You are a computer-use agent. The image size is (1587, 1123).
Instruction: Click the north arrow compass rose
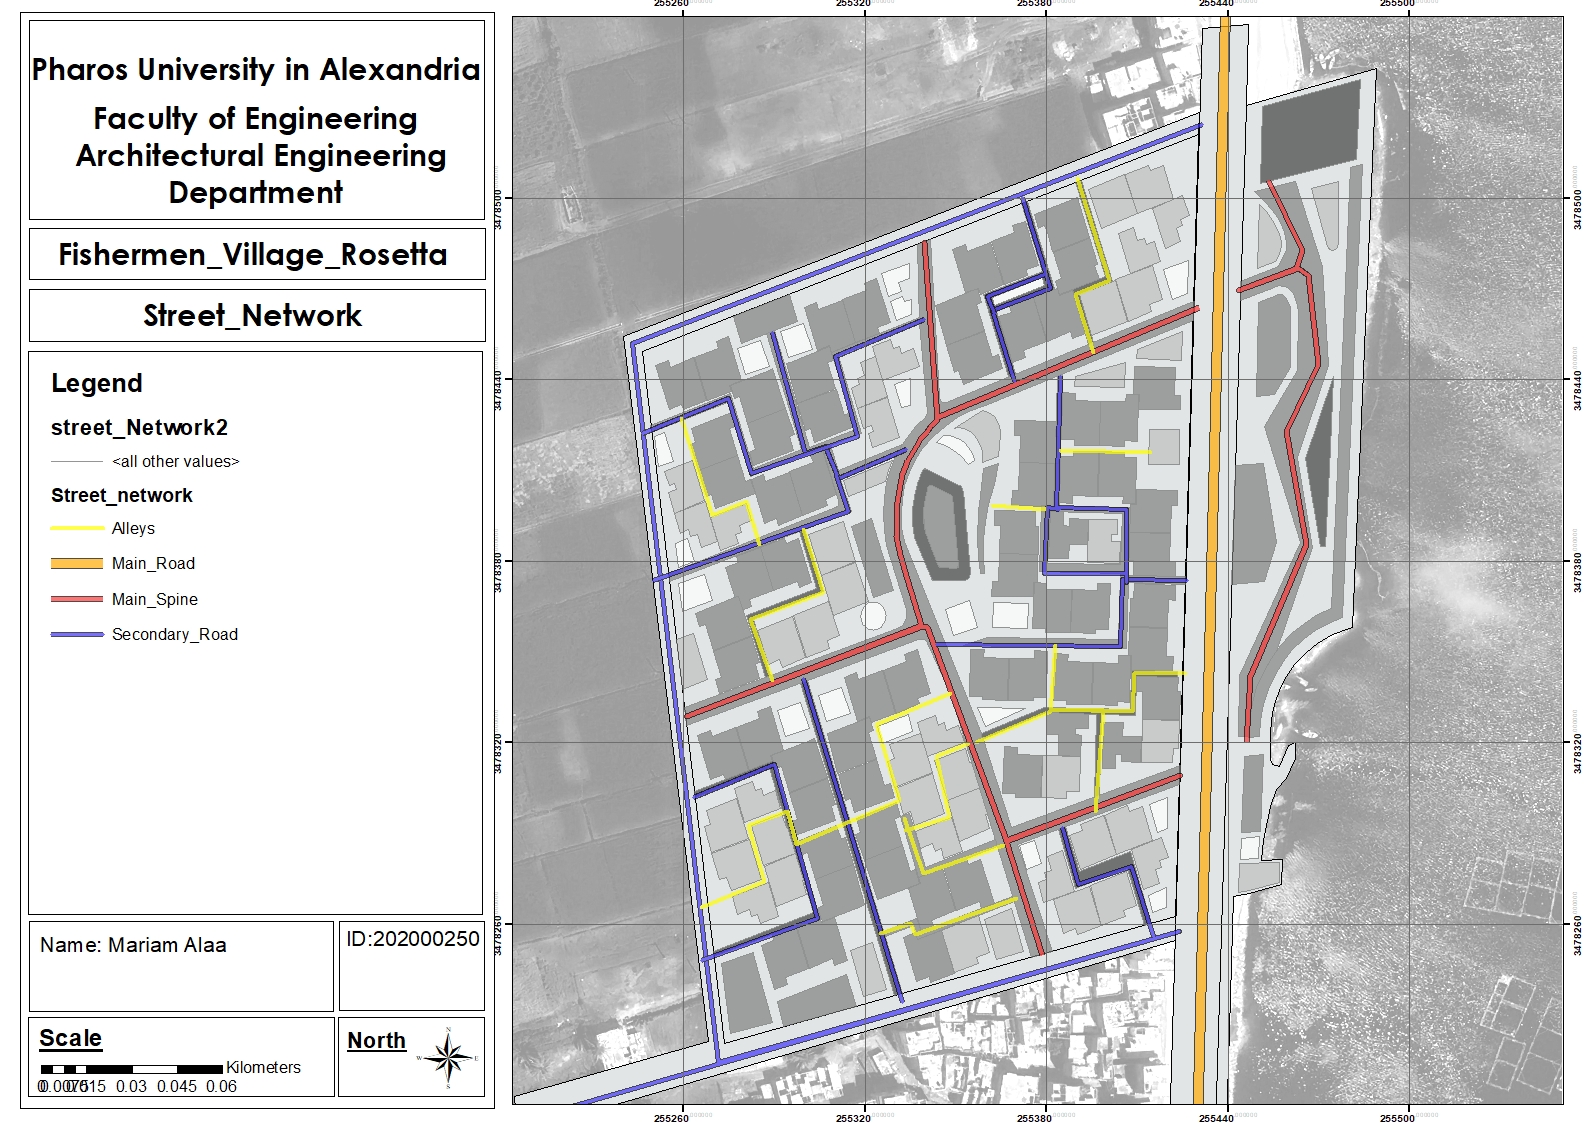pyautogui.click(x=449, y=1057)
